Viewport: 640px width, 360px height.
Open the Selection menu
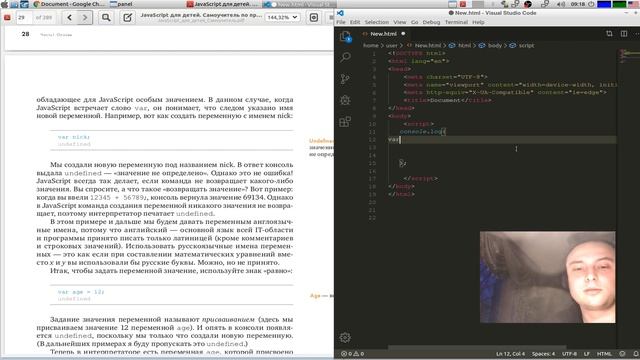376,22
